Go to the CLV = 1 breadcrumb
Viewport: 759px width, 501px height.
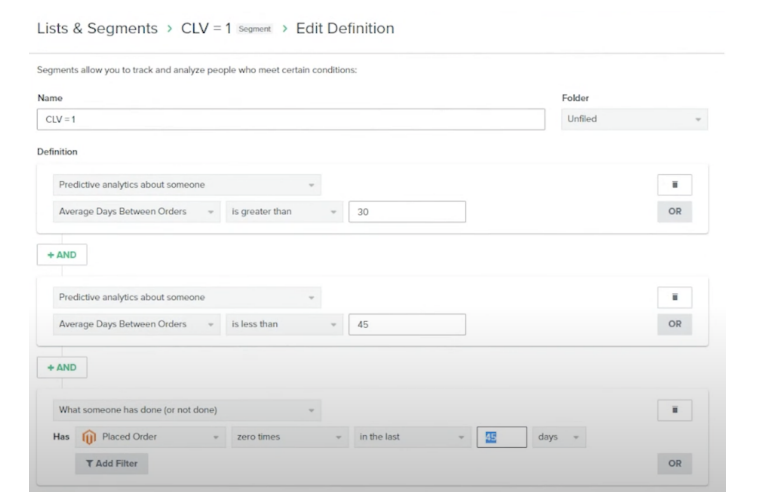(206, 28)
